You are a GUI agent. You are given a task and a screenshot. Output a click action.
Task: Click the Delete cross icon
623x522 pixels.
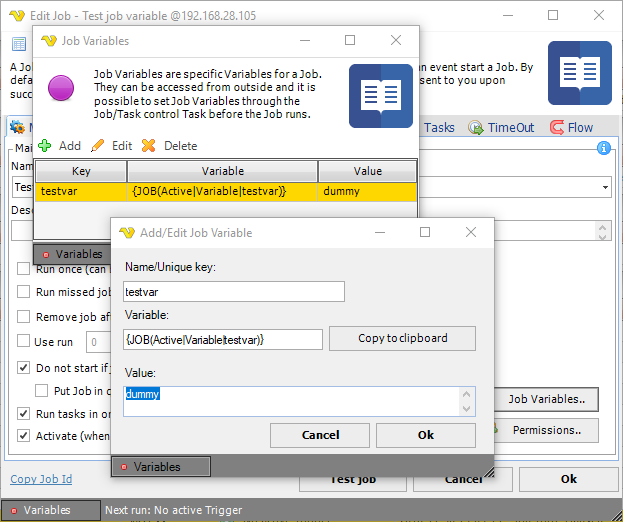coord(149,146)
